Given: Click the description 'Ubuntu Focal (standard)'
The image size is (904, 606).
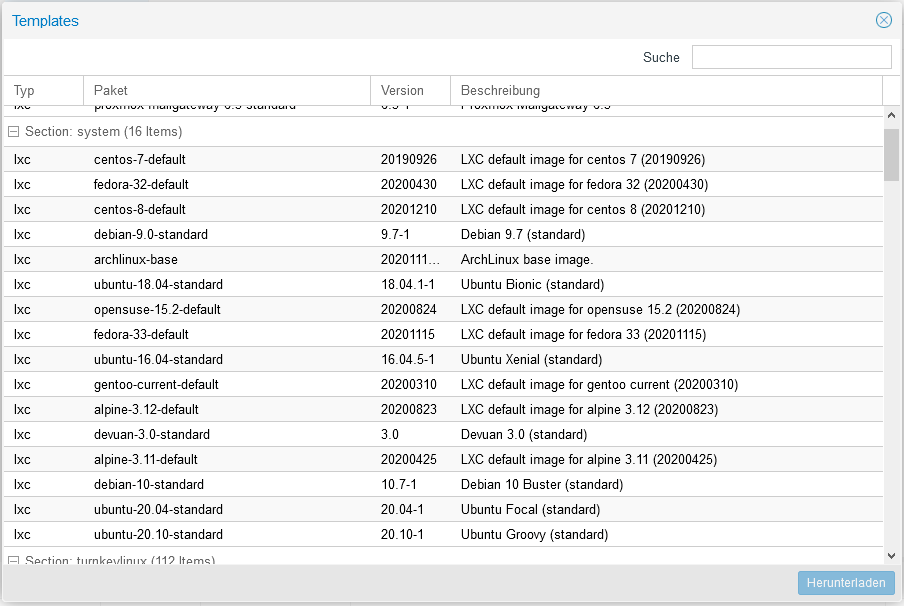Looking at the screenshot, I should pyautogui.click(x=530, y=510).
